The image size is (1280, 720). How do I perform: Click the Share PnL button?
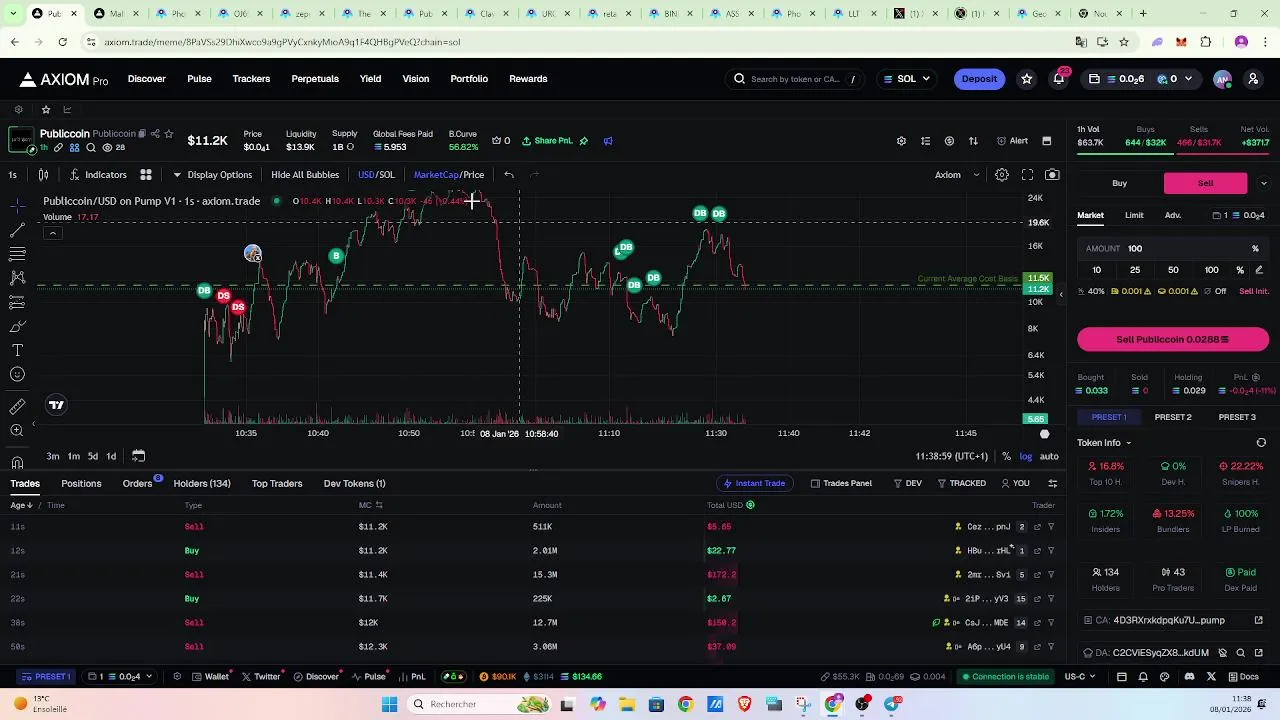tap(547, 141)
